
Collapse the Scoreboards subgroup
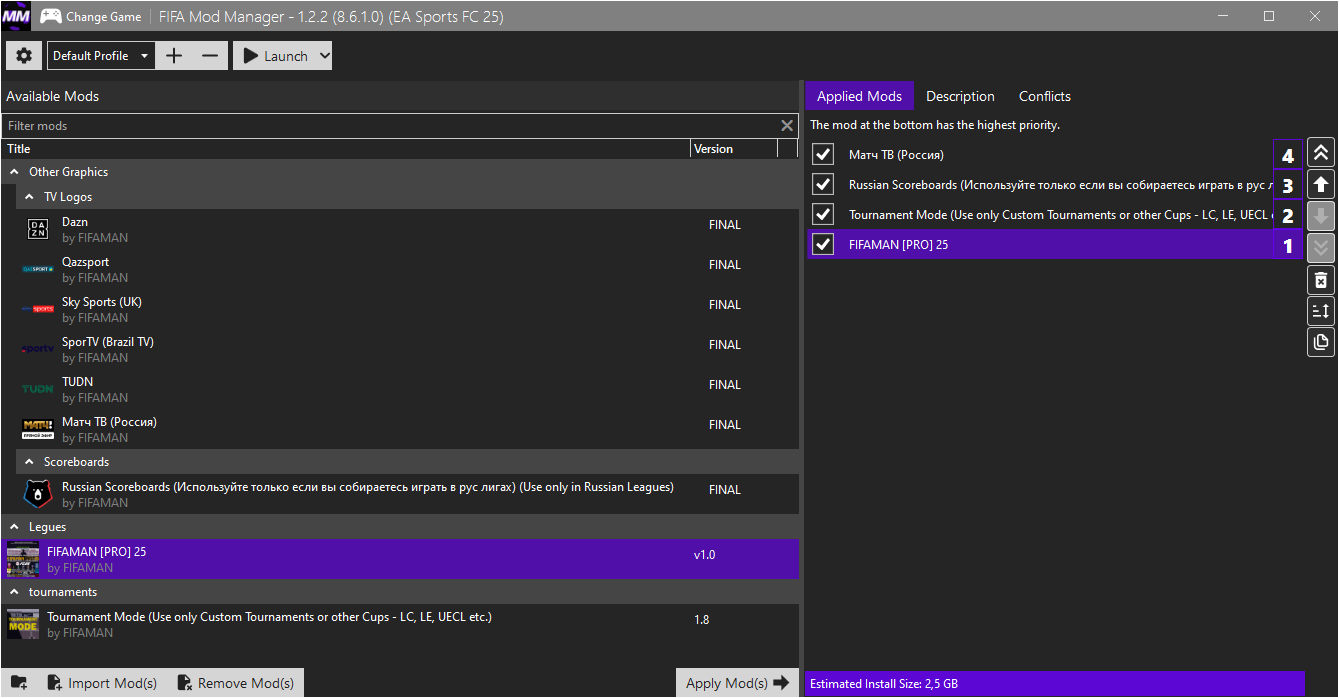pyautogui.click(x=30, y=462)
